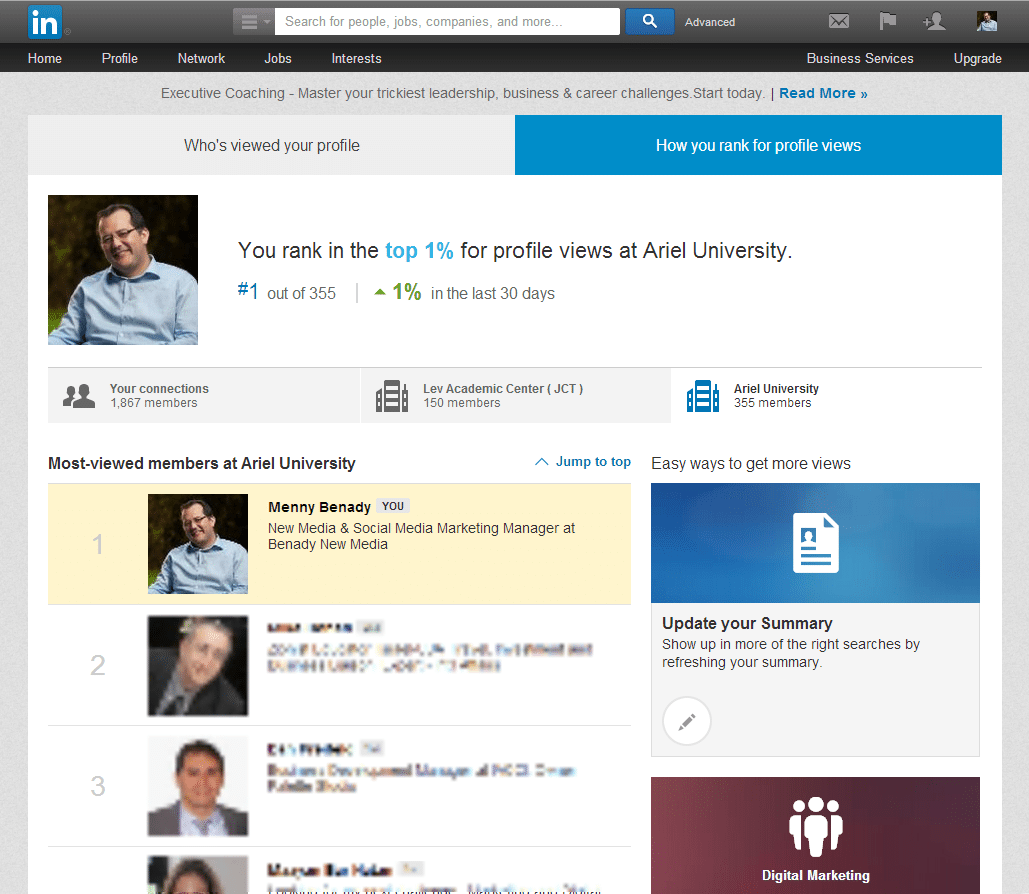
Task: Select the Lev Academic Center group tab
Action: 516,395
